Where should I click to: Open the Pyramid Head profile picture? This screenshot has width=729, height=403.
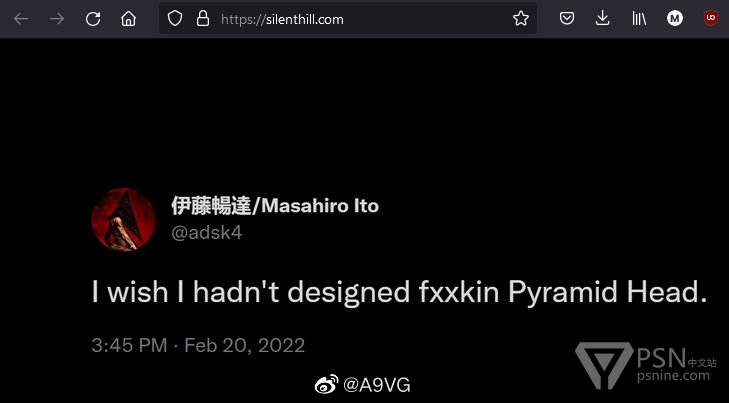tap(123, 220)
